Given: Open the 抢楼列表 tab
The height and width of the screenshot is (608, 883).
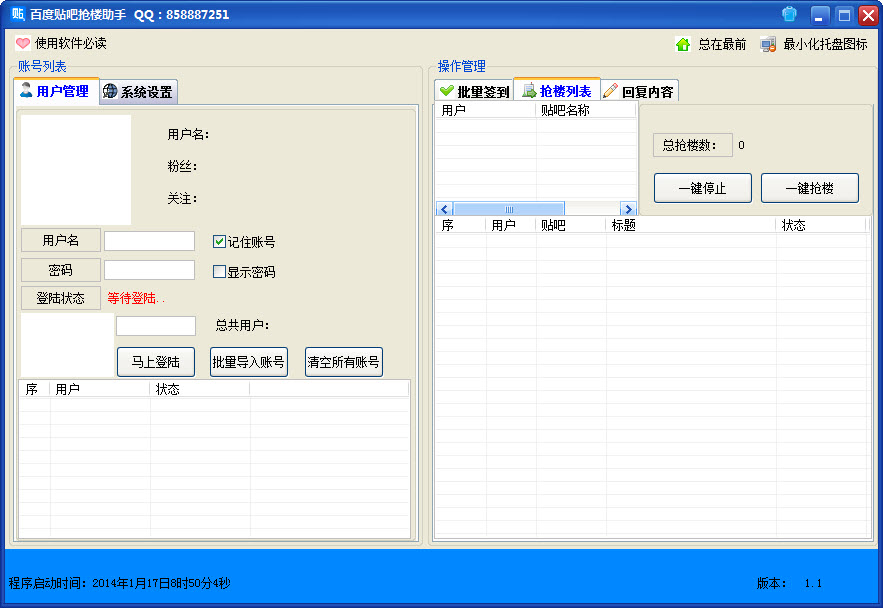Looking at the screenshot, I should coord(557,91).
